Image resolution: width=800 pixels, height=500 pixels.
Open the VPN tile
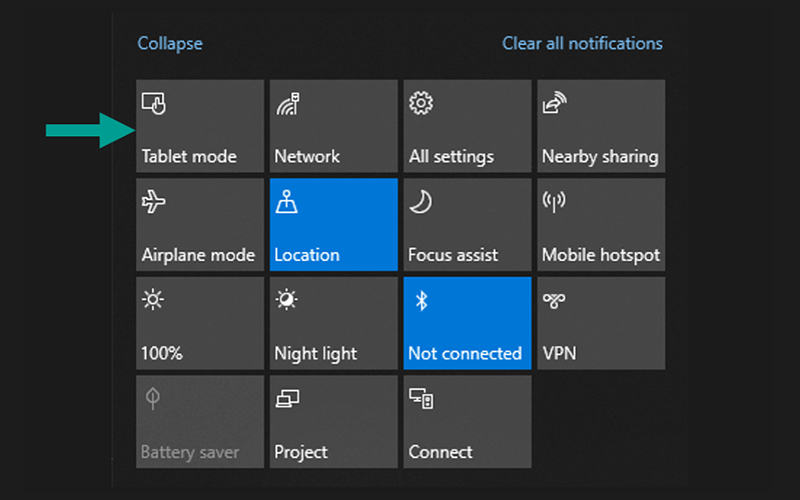point(601,323)
